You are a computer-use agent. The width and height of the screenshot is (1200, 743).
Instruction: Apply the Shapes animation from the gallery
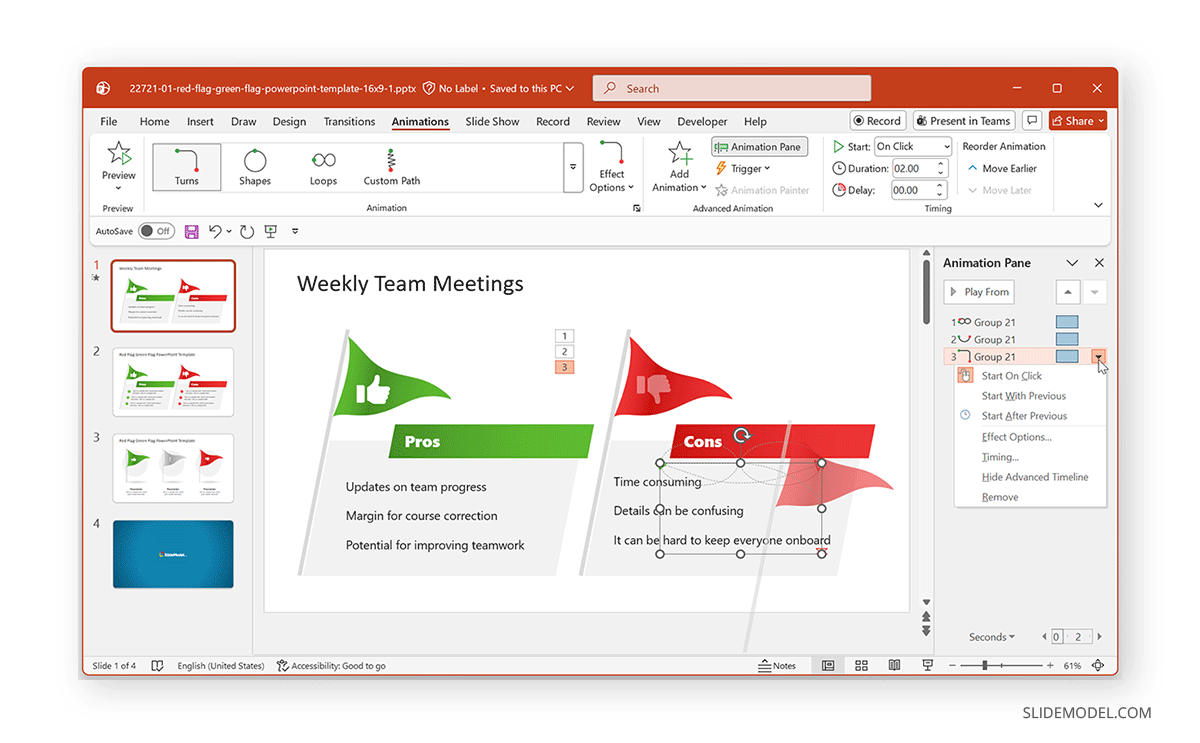pos(255,166)
